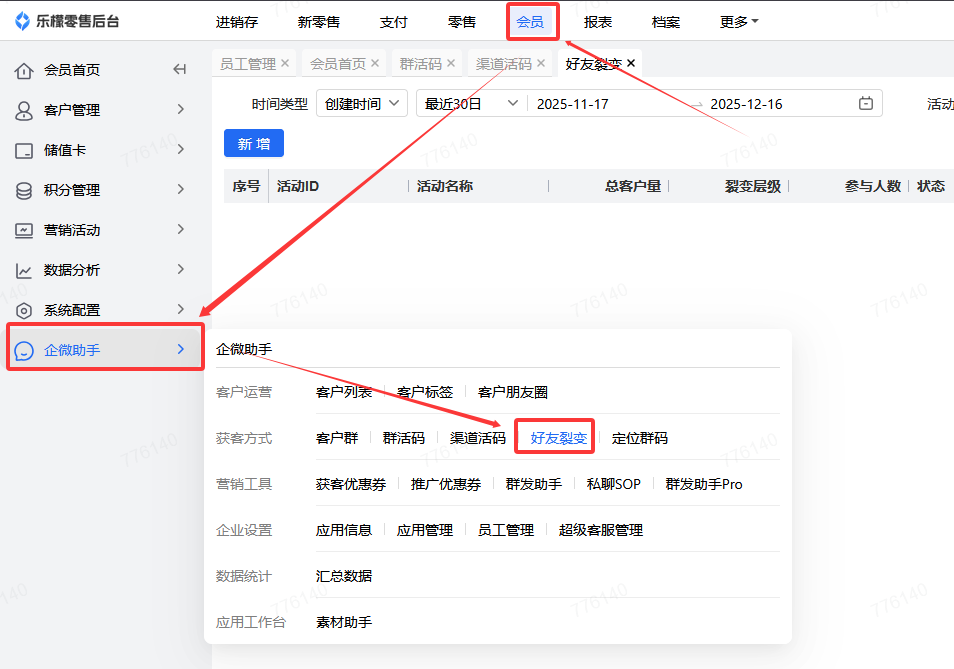954x669 pixels.
Task: Close the 渠道活码 tab
Action: (x=541, y=63)
